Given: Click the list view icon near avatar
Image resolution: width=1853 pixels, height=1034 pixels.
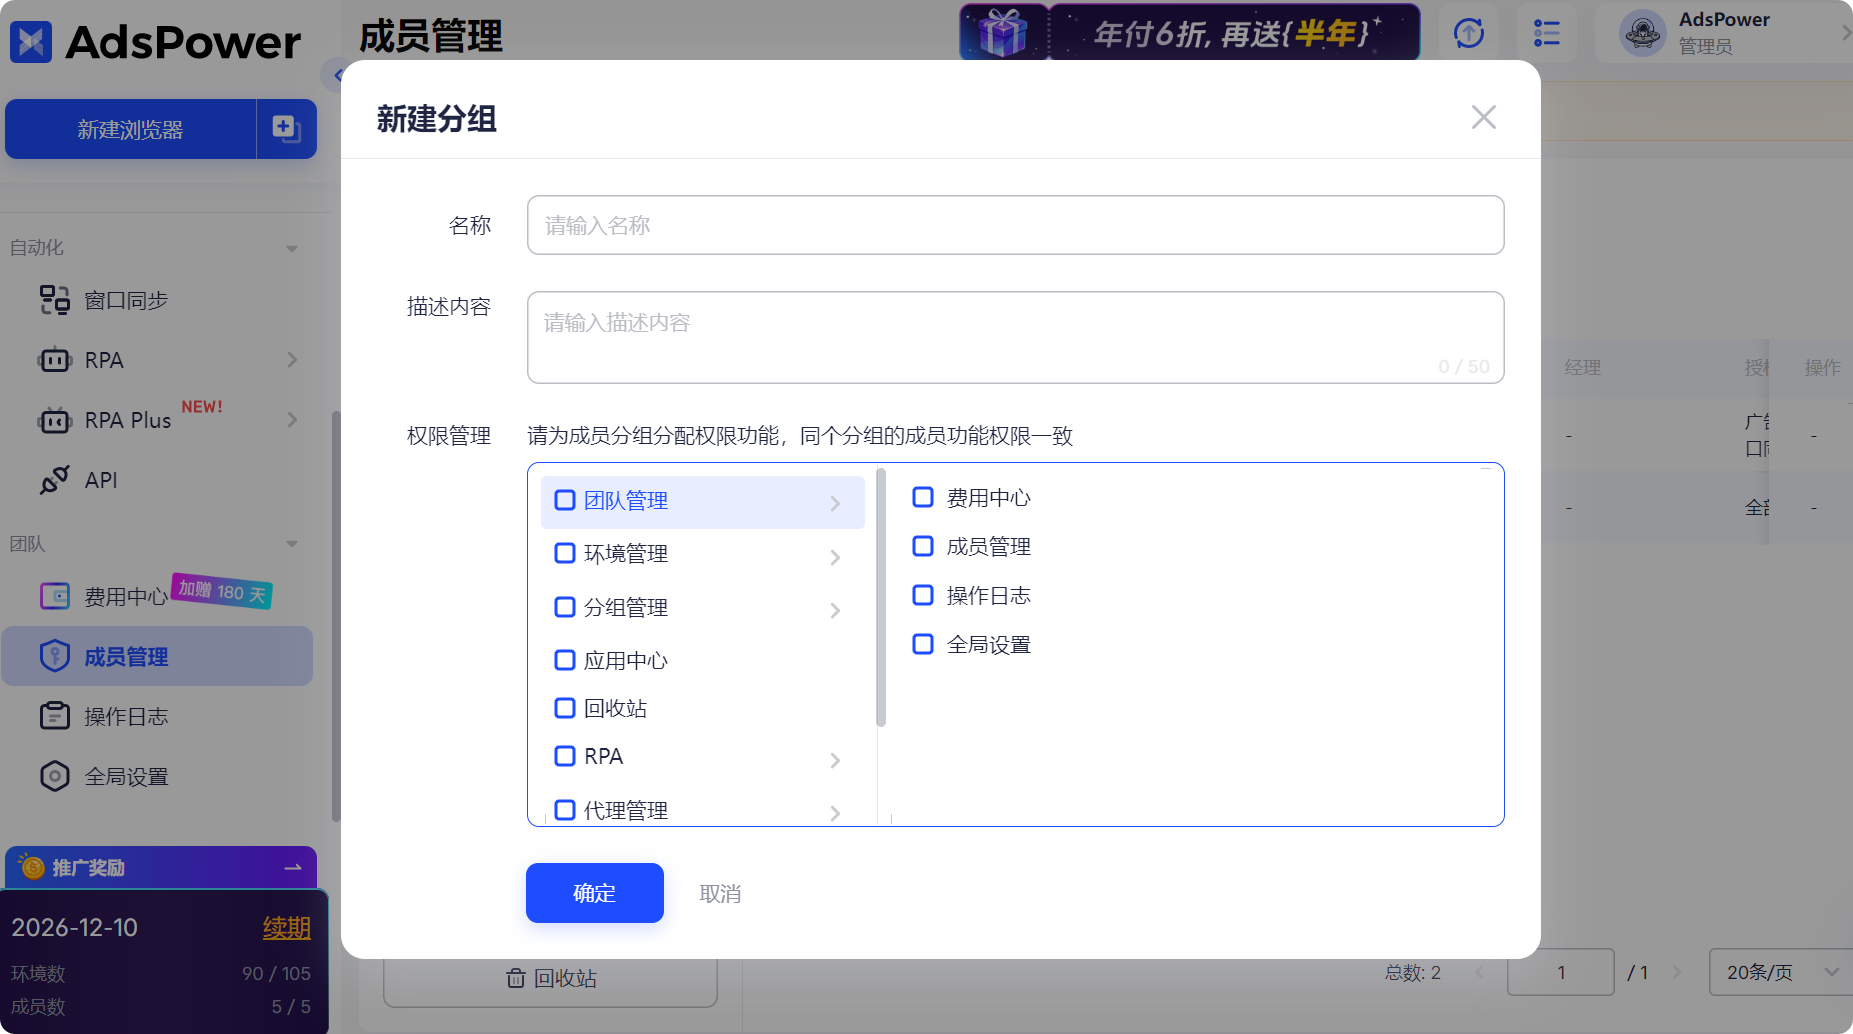Looking at the screenshot, I should 1546,33.
